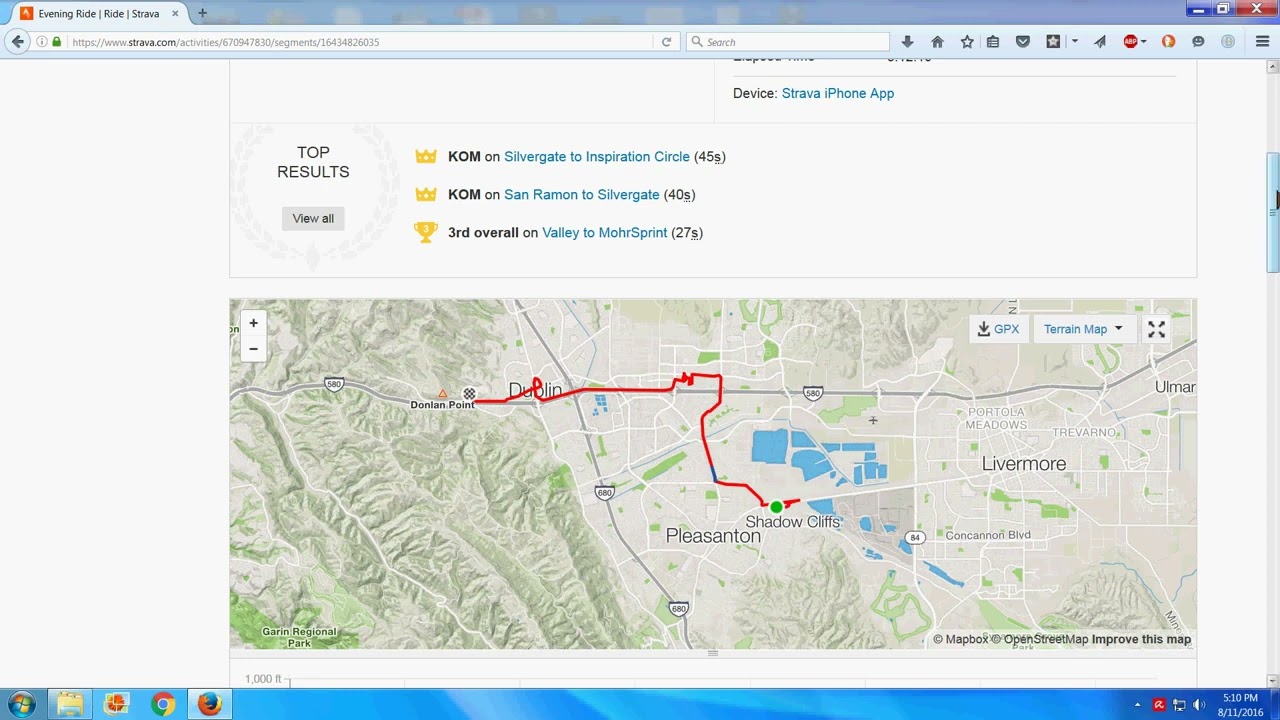This screenshot has height=720, width=1280.
Task: Click the checkered finish marker on the map
Action: pyautogui.click(x=469, y=394)
